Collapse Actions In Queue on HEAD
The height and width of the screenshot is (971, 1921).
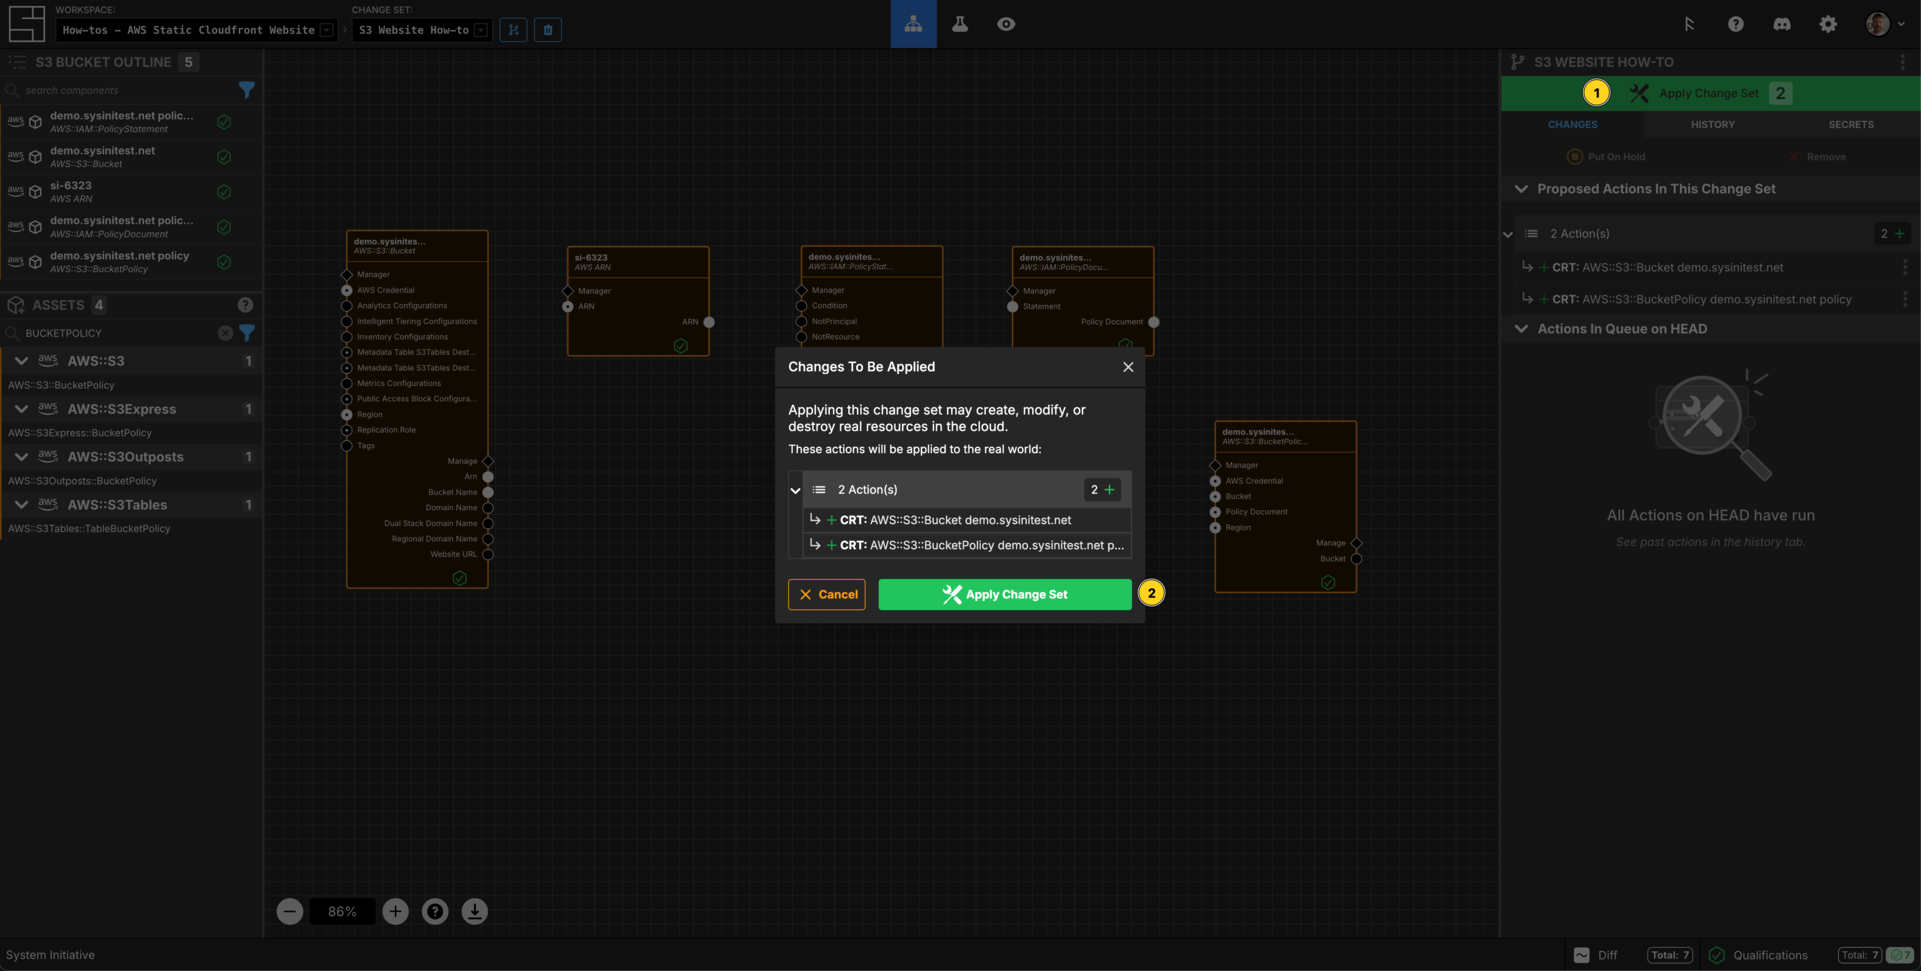coord(1521,329)
